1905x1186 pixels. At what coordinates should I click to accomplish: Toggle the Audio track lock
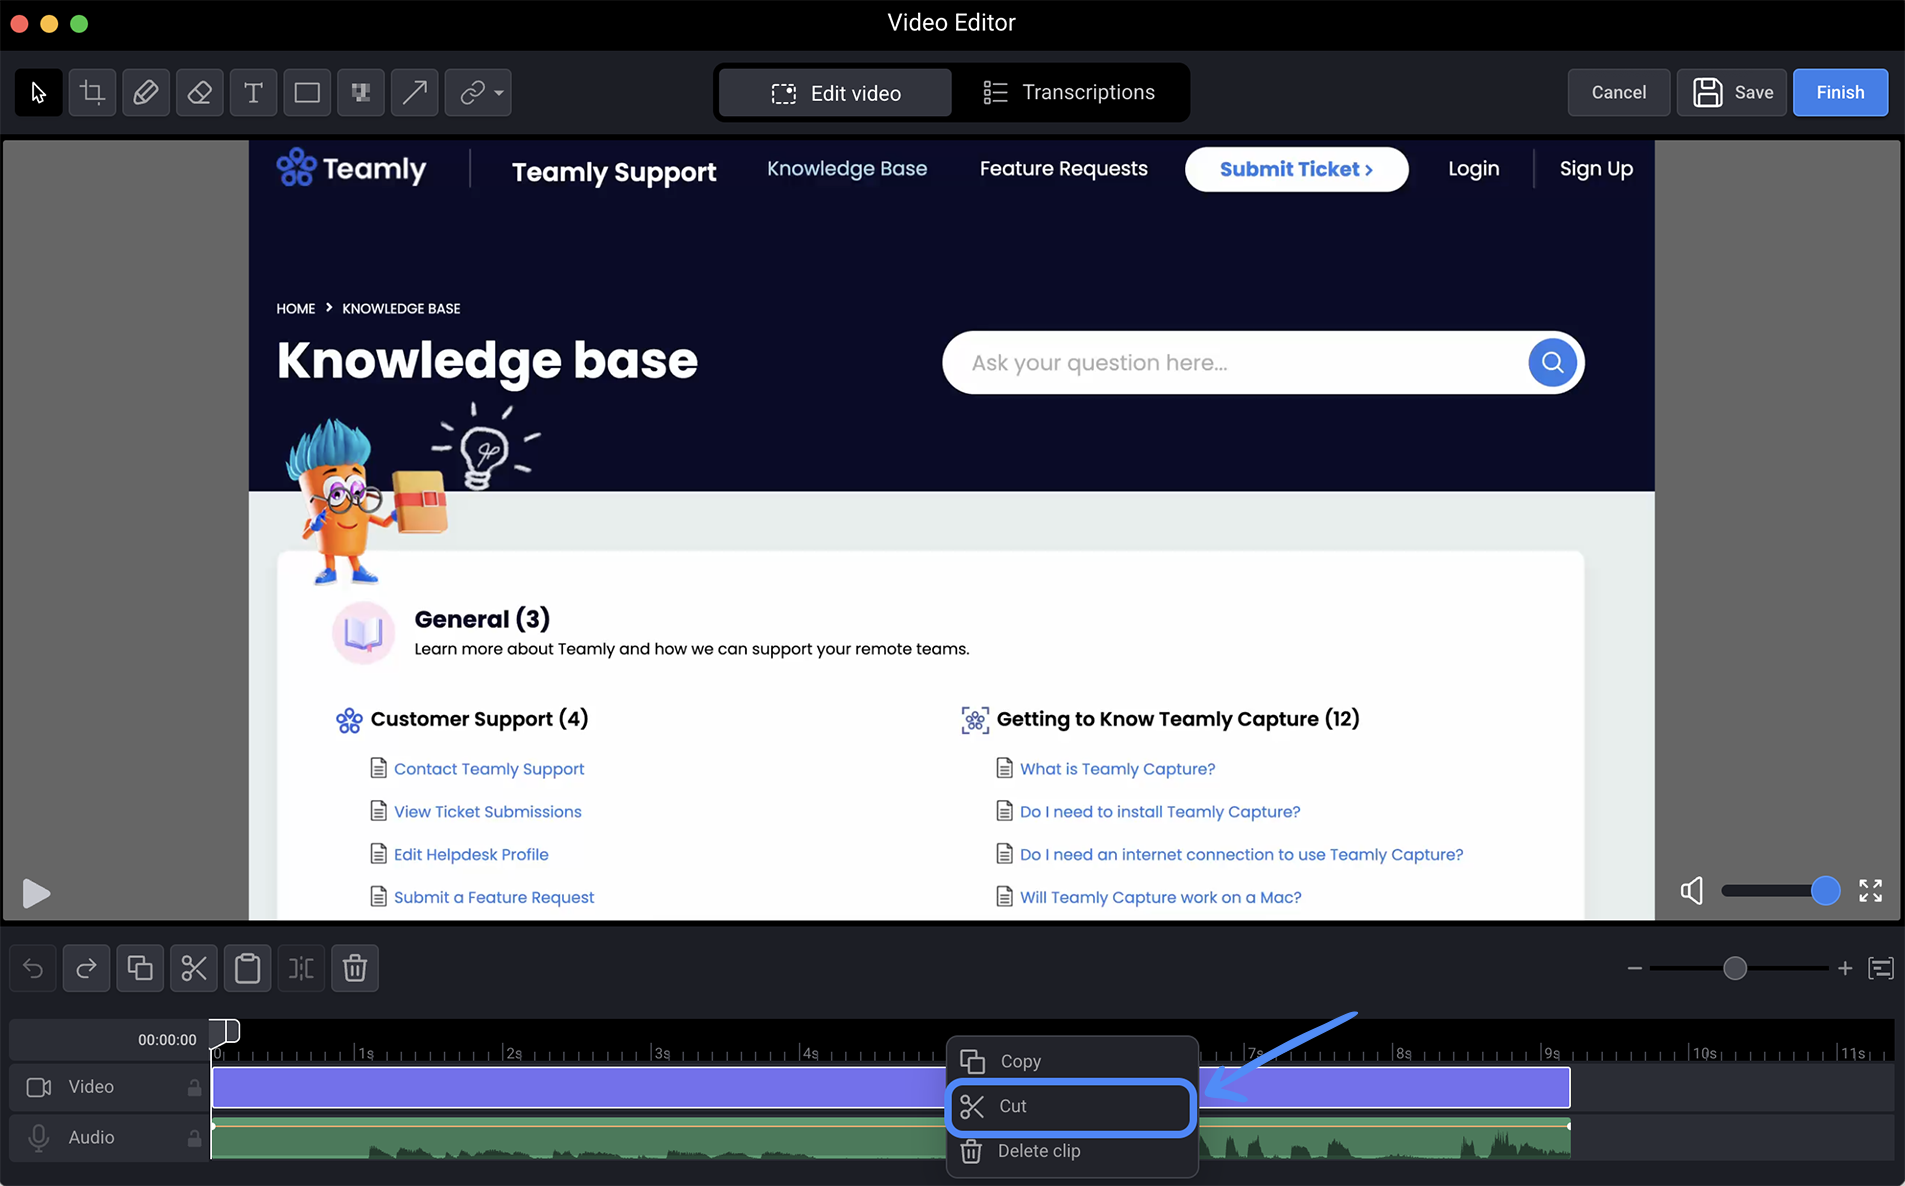194,1137
